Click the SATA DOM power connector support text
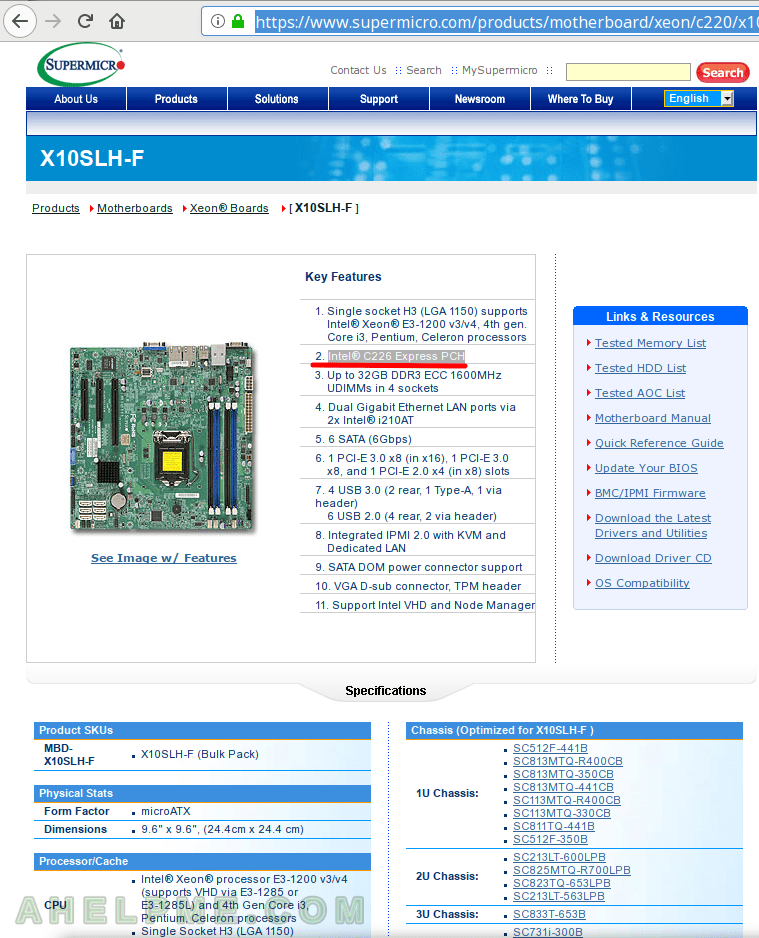Viewport: 759px width, 938px height. 425,567
